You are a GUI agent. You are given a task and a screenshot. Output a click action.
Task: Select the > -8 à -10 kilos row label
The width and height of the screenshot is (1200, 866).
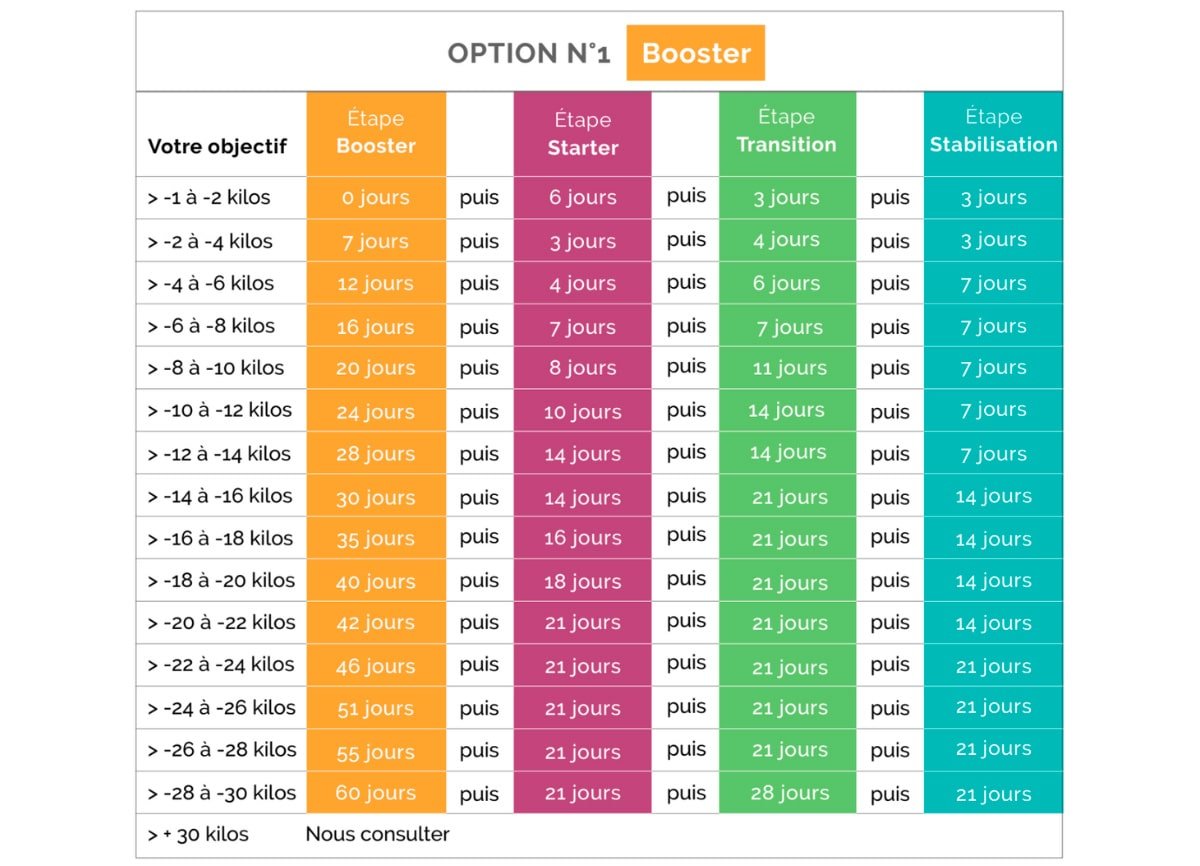click(x=215, y=368)
